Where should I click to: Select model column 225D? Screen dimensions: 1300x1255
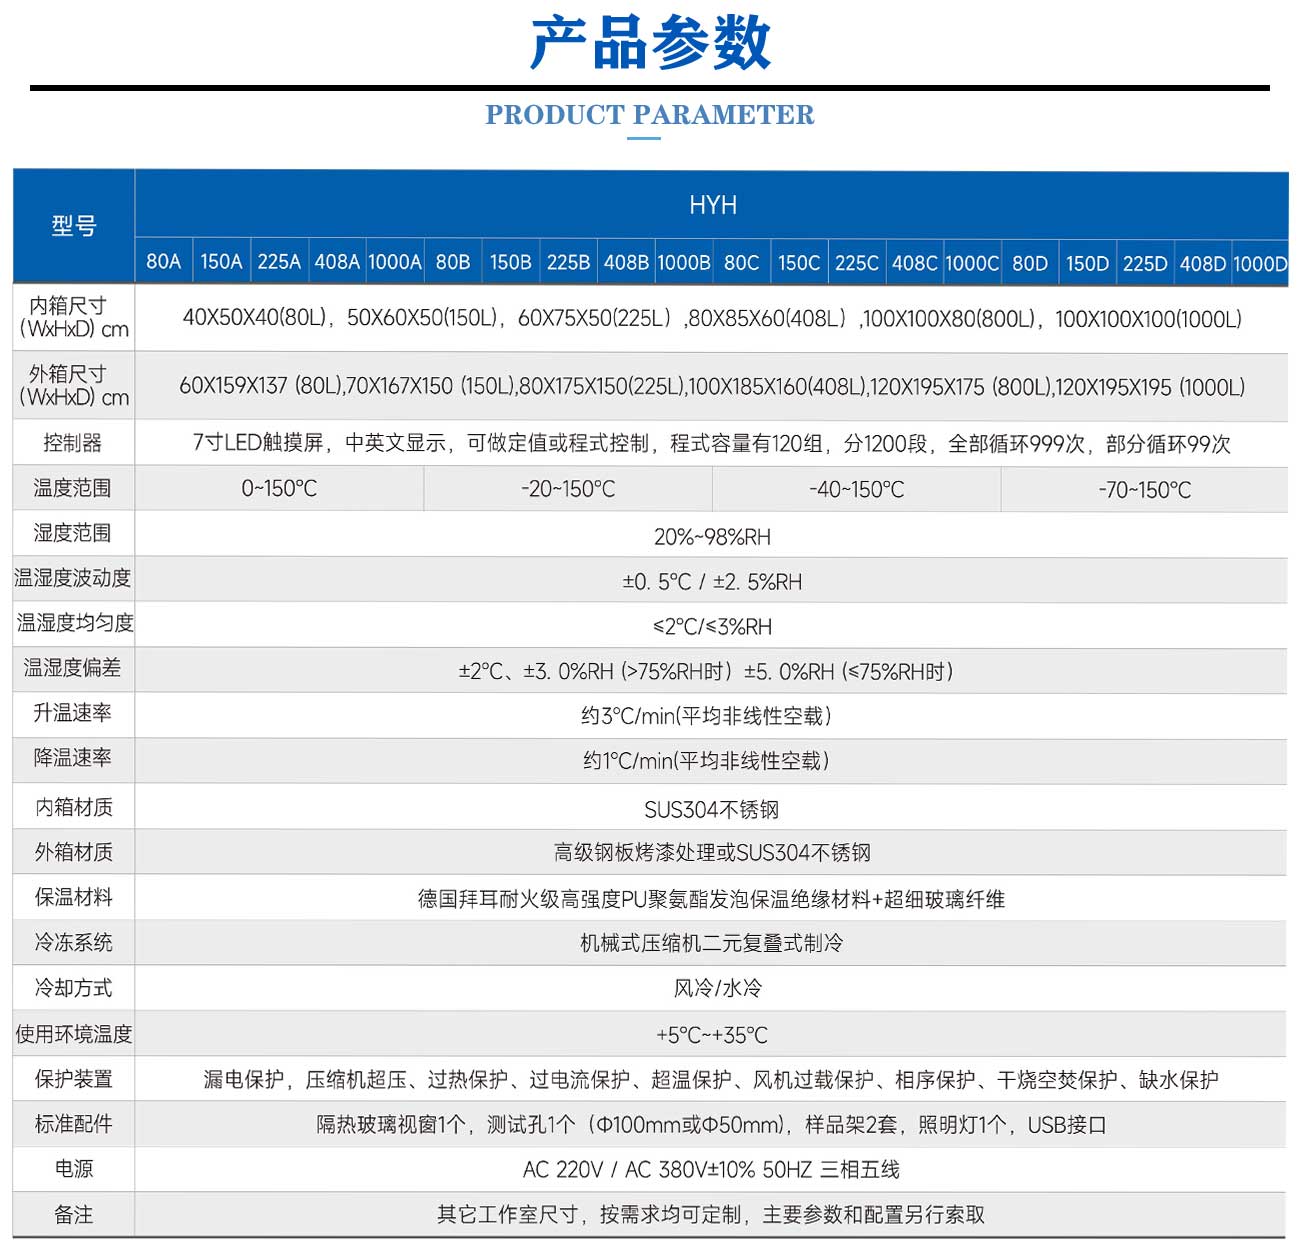click(x=1145, y=262)
